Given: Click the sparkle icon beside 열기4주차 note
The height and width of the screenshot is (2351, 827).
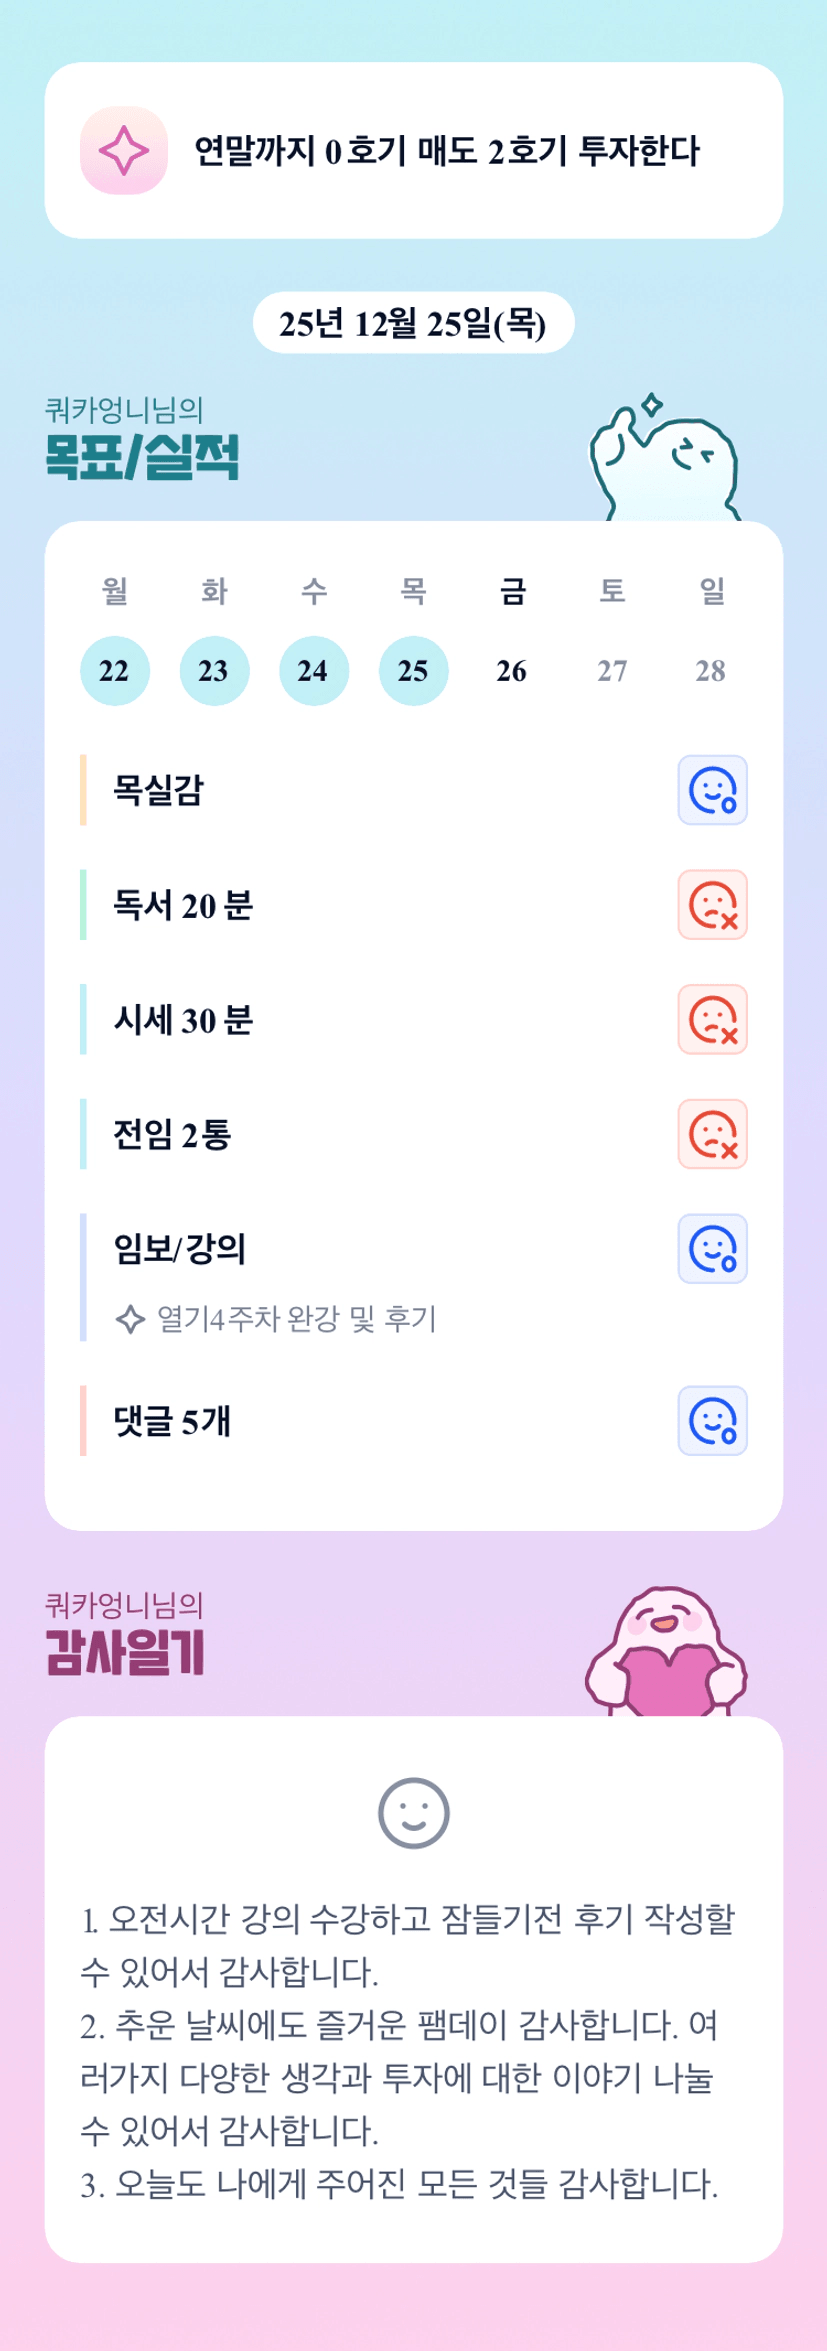Looking at the screenshot, I should [x=130, y=1320].
